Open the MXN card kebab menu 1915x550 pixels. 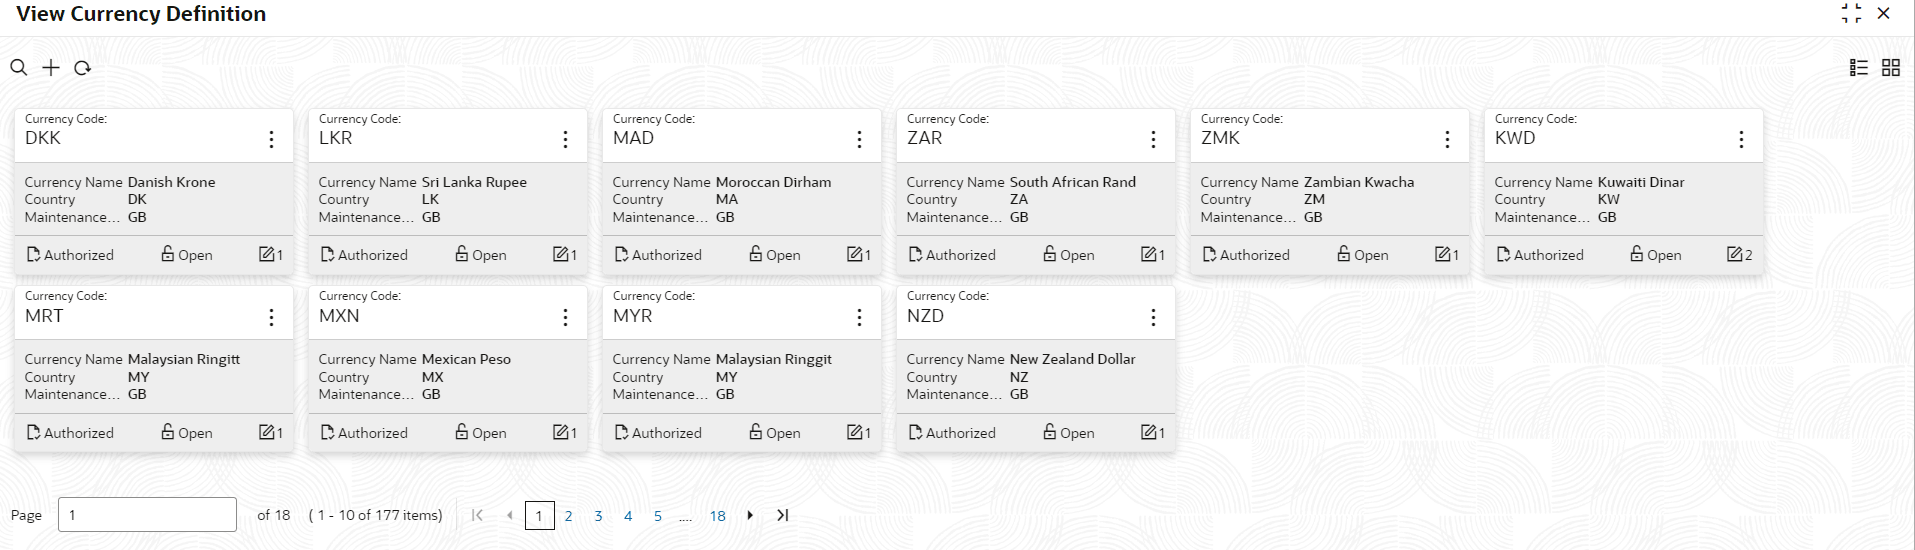pos(565,317)
